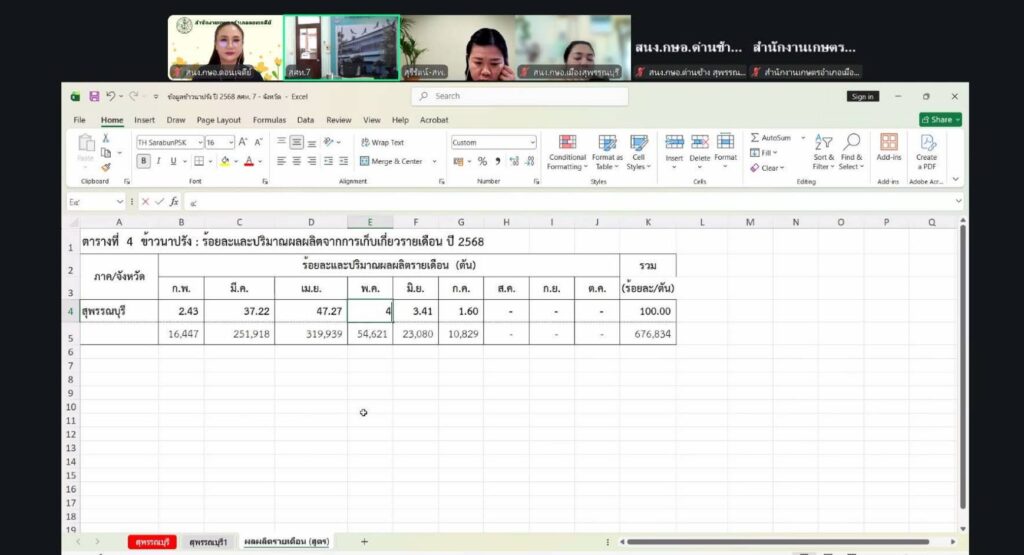Switch to the Page Layout ribbon tab
This screenshot has height=555, width=1024.
point(218,120)
